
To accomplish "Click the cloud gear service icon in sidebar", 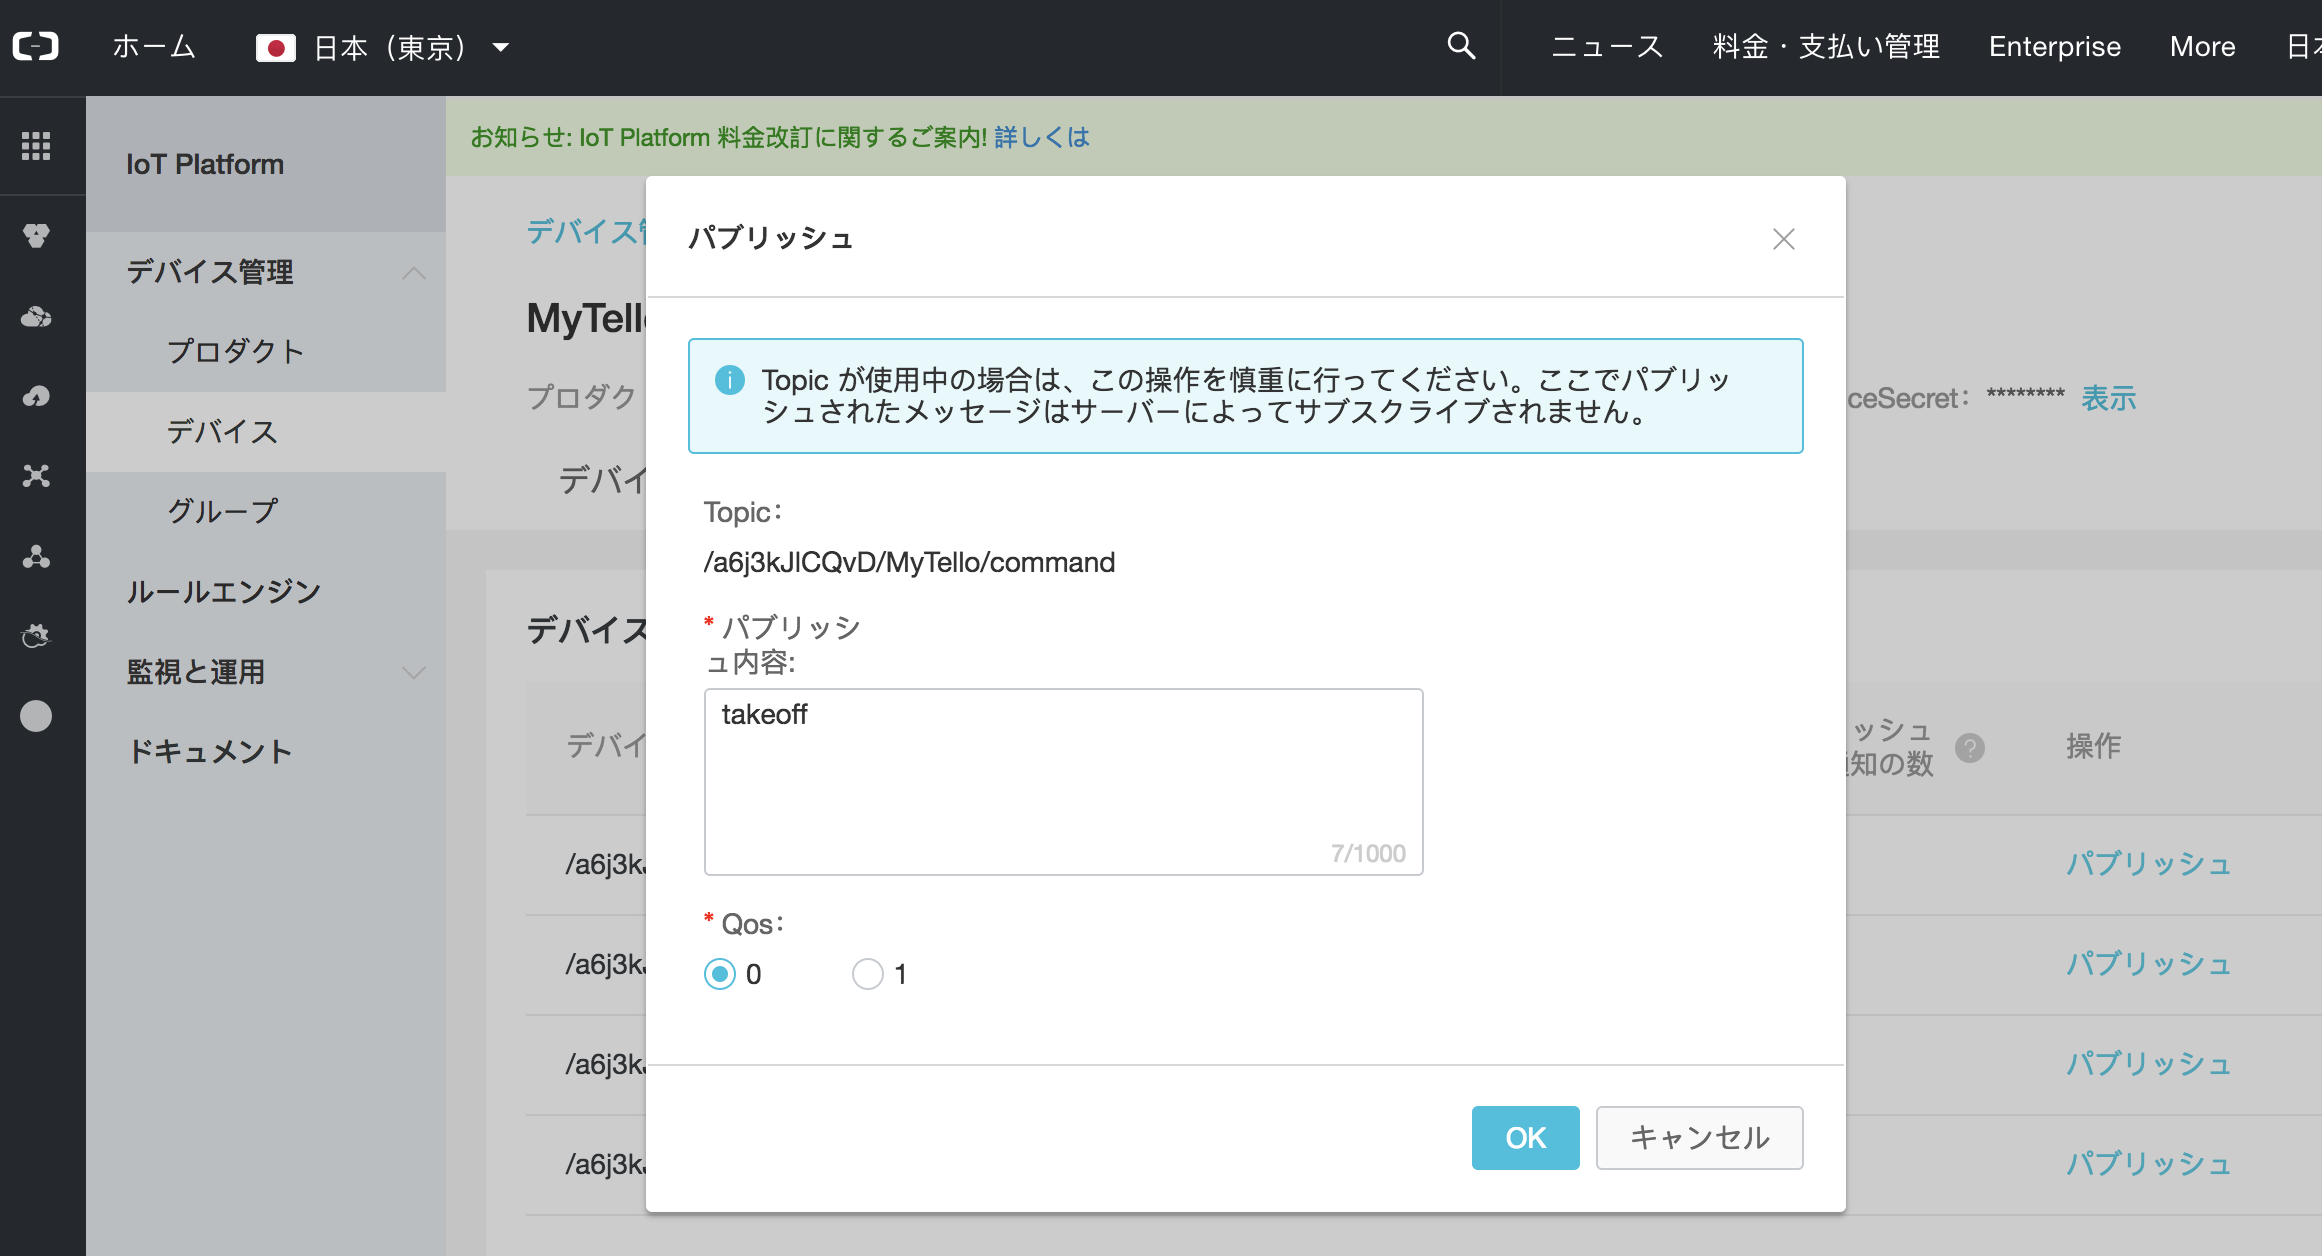I will coord(36,636).
